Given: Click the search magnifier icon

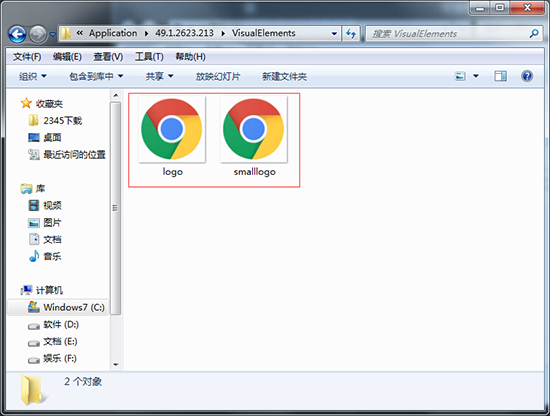Looking at the screenshot, I should 534,34.
